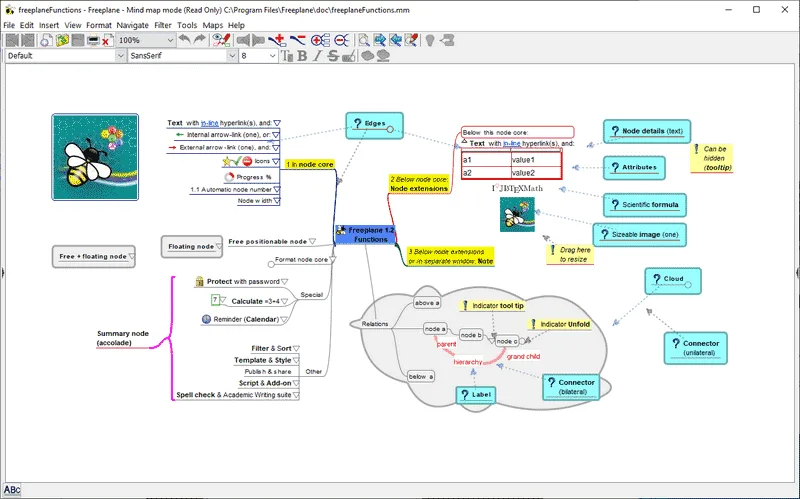Open find and replace icon

[411, 40]
